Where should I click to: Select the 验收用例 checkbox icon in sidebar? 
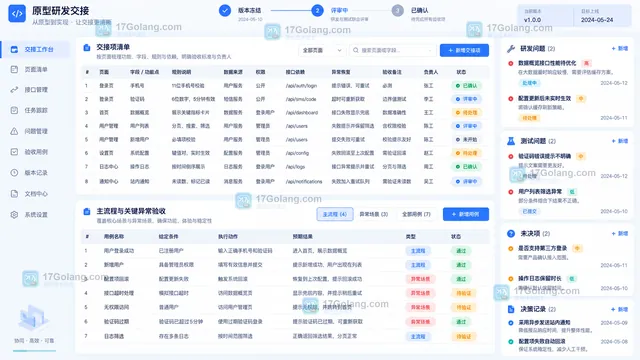14,152
